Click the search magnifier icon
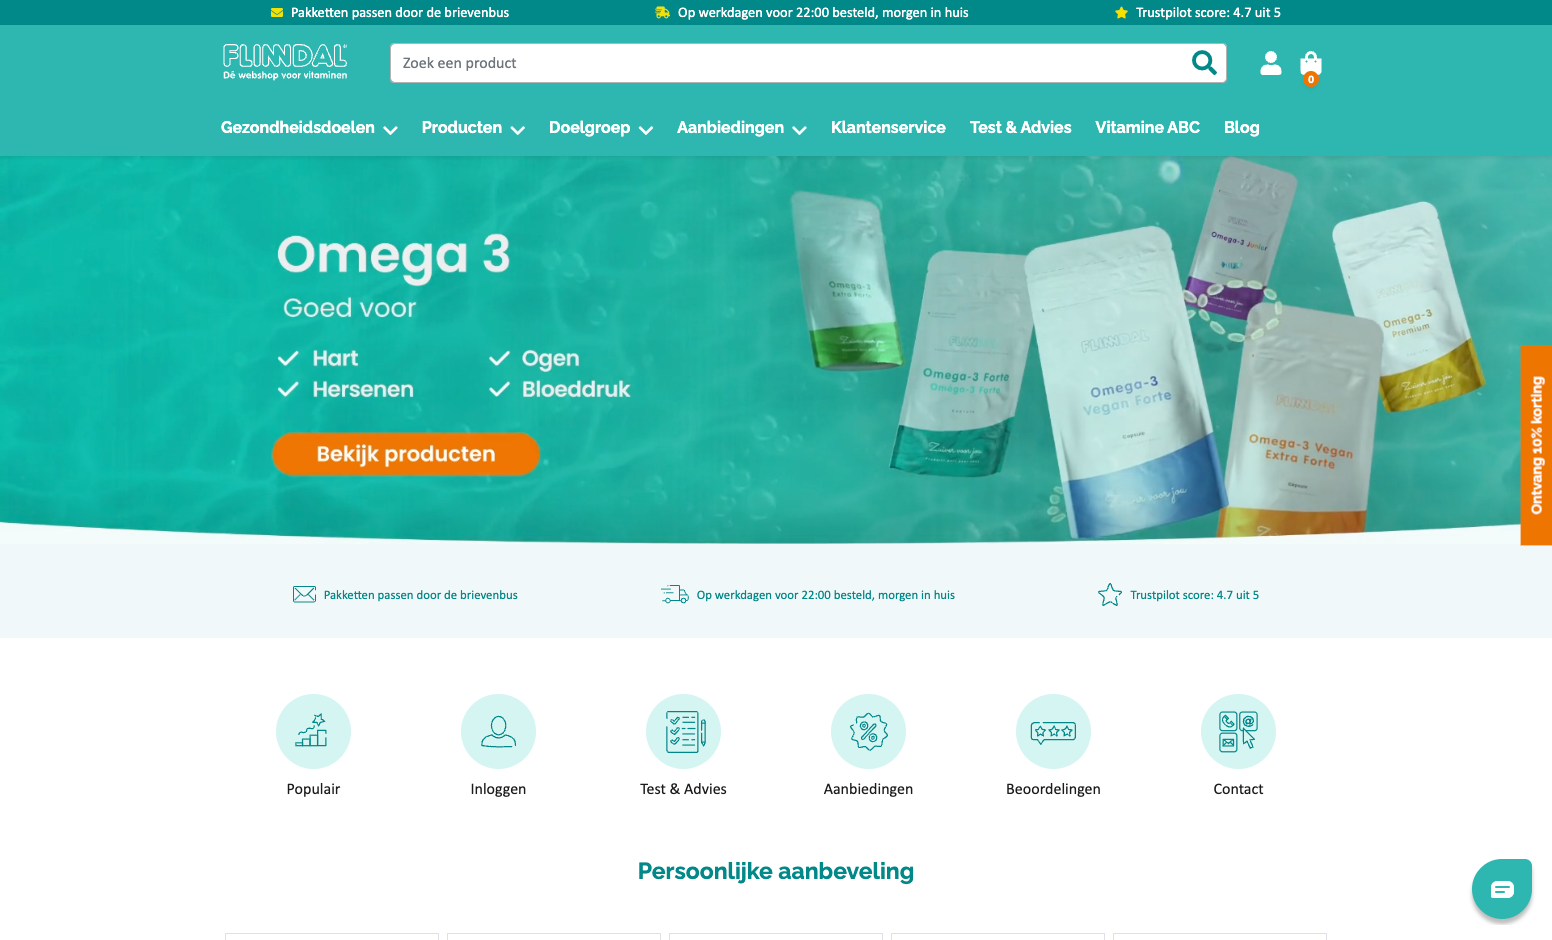This screenshot has height=940, width=1552. coord(1204,63)
